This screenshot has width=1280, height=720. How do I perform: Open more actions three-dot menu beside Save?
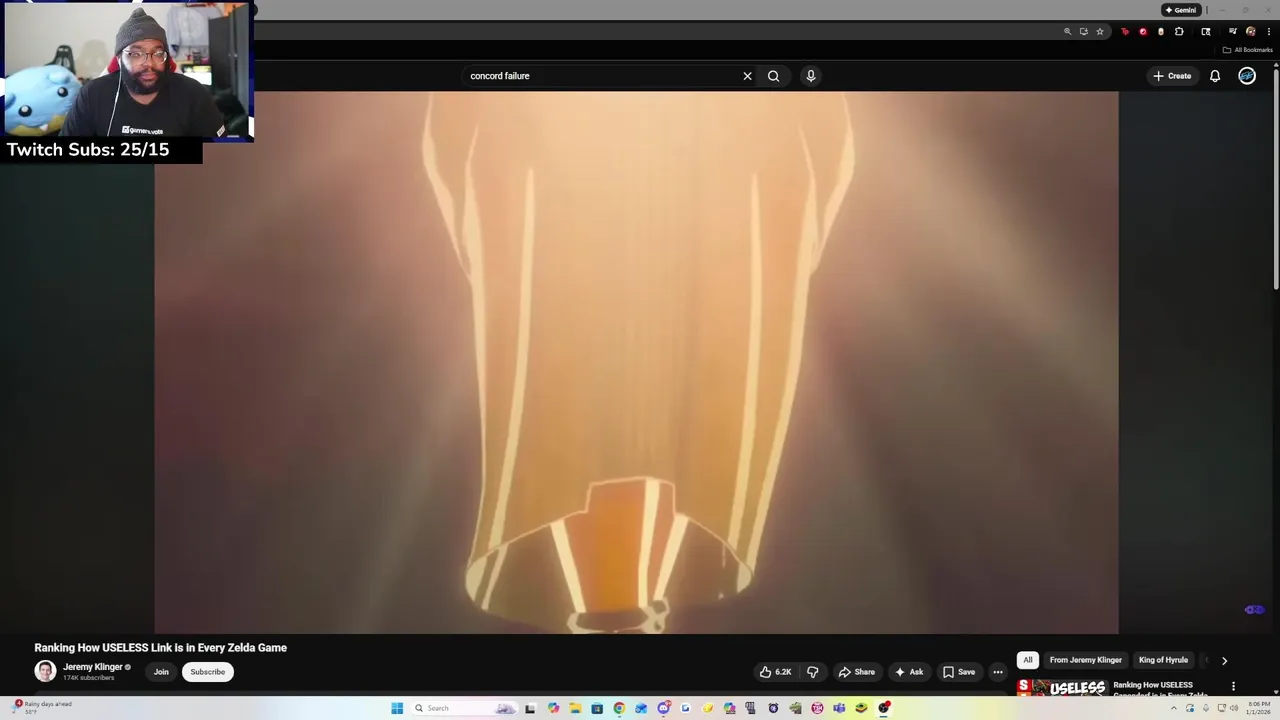click(x=998, y=672)
